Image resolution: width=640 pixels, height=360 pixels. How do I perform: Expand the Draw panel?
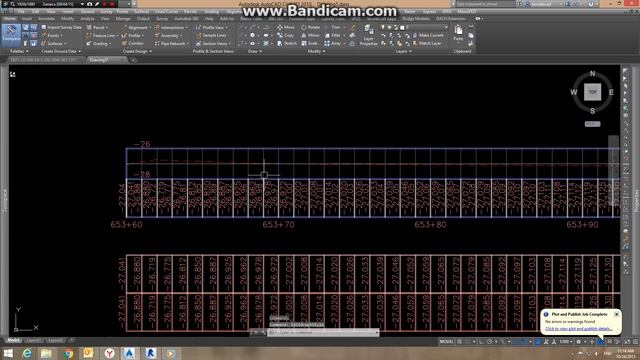(255, 51)
